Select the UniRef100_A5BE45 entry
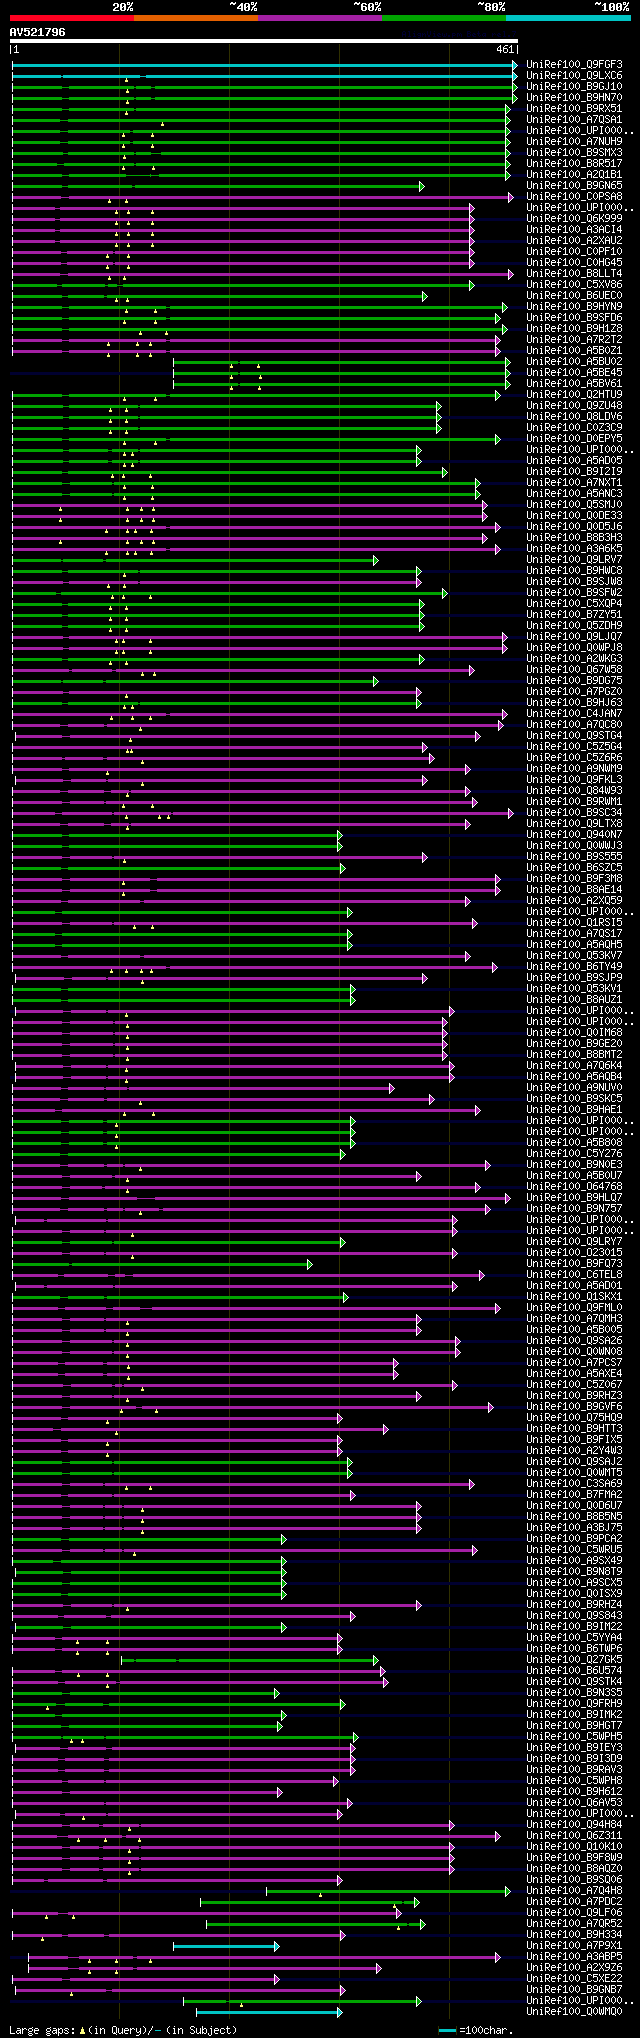Image resolution: width=640 pixels, height=2038 pixels. 574,373
